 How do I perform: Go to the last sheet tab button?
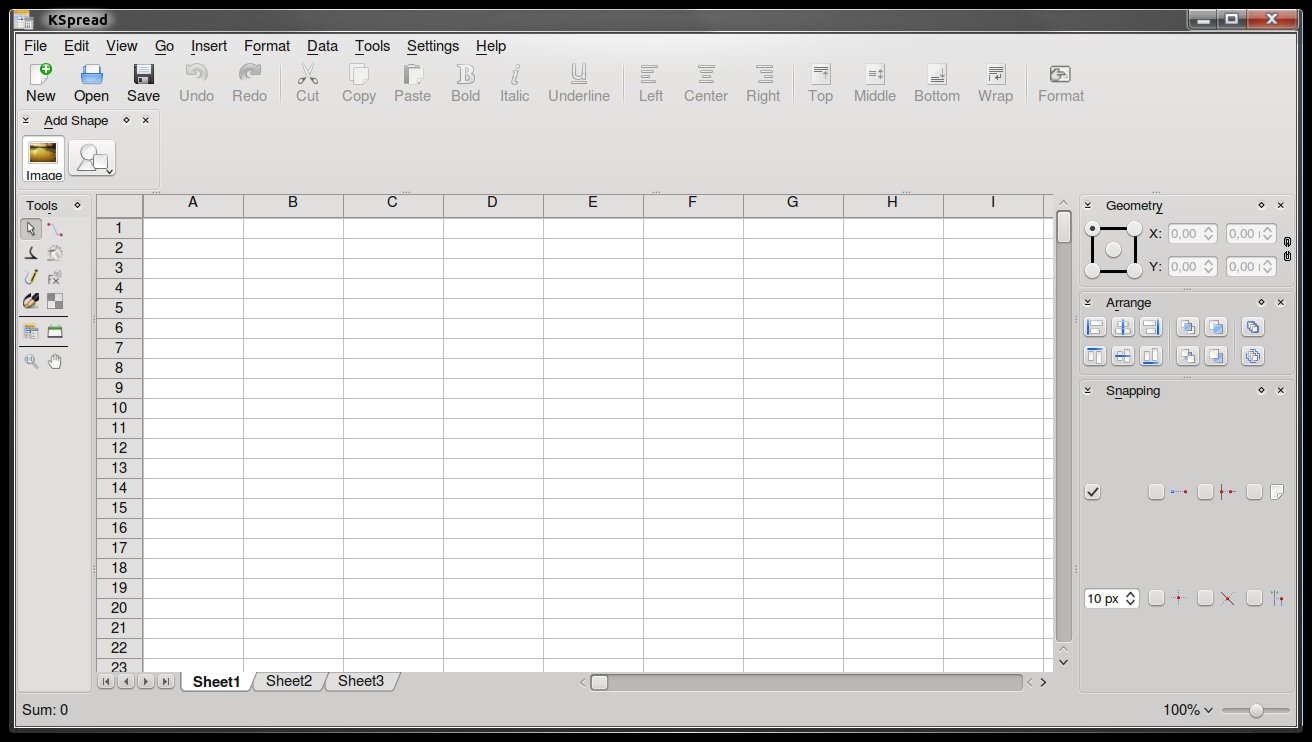tap(166, 681)
